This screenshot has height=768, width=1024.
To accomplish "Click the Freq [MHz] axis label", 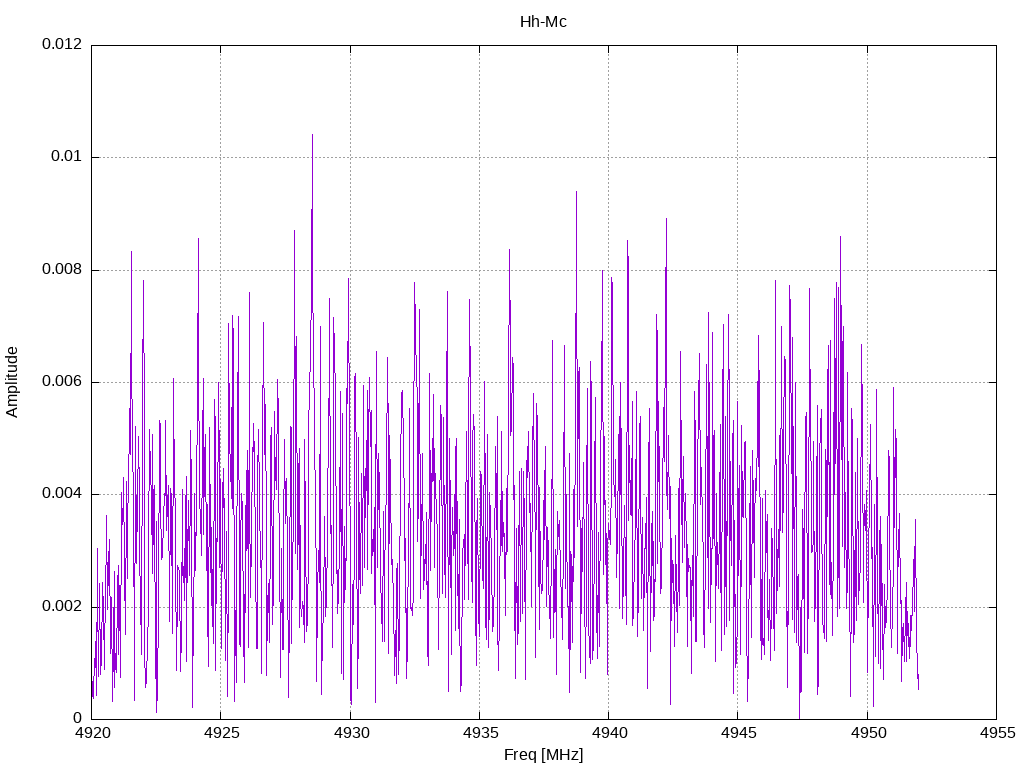I will (543, 754).
